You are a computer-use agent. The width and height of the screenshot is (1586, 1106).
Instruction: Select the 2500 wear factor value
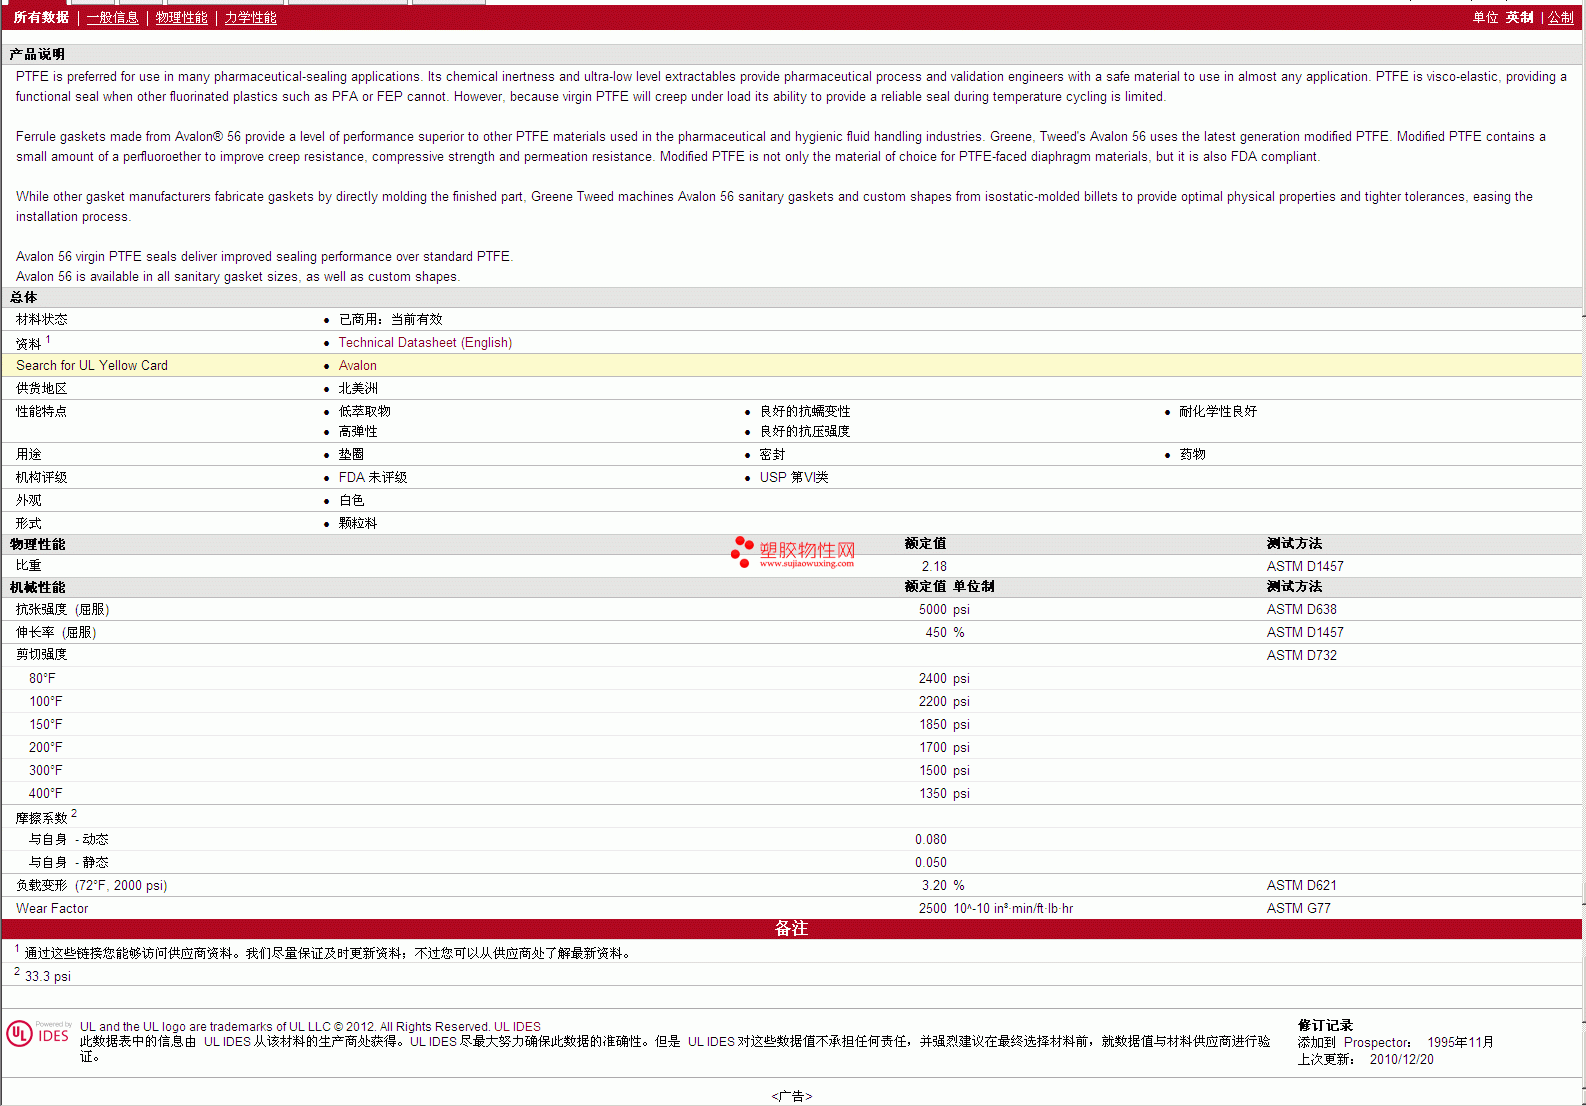(x=932, y=908)
